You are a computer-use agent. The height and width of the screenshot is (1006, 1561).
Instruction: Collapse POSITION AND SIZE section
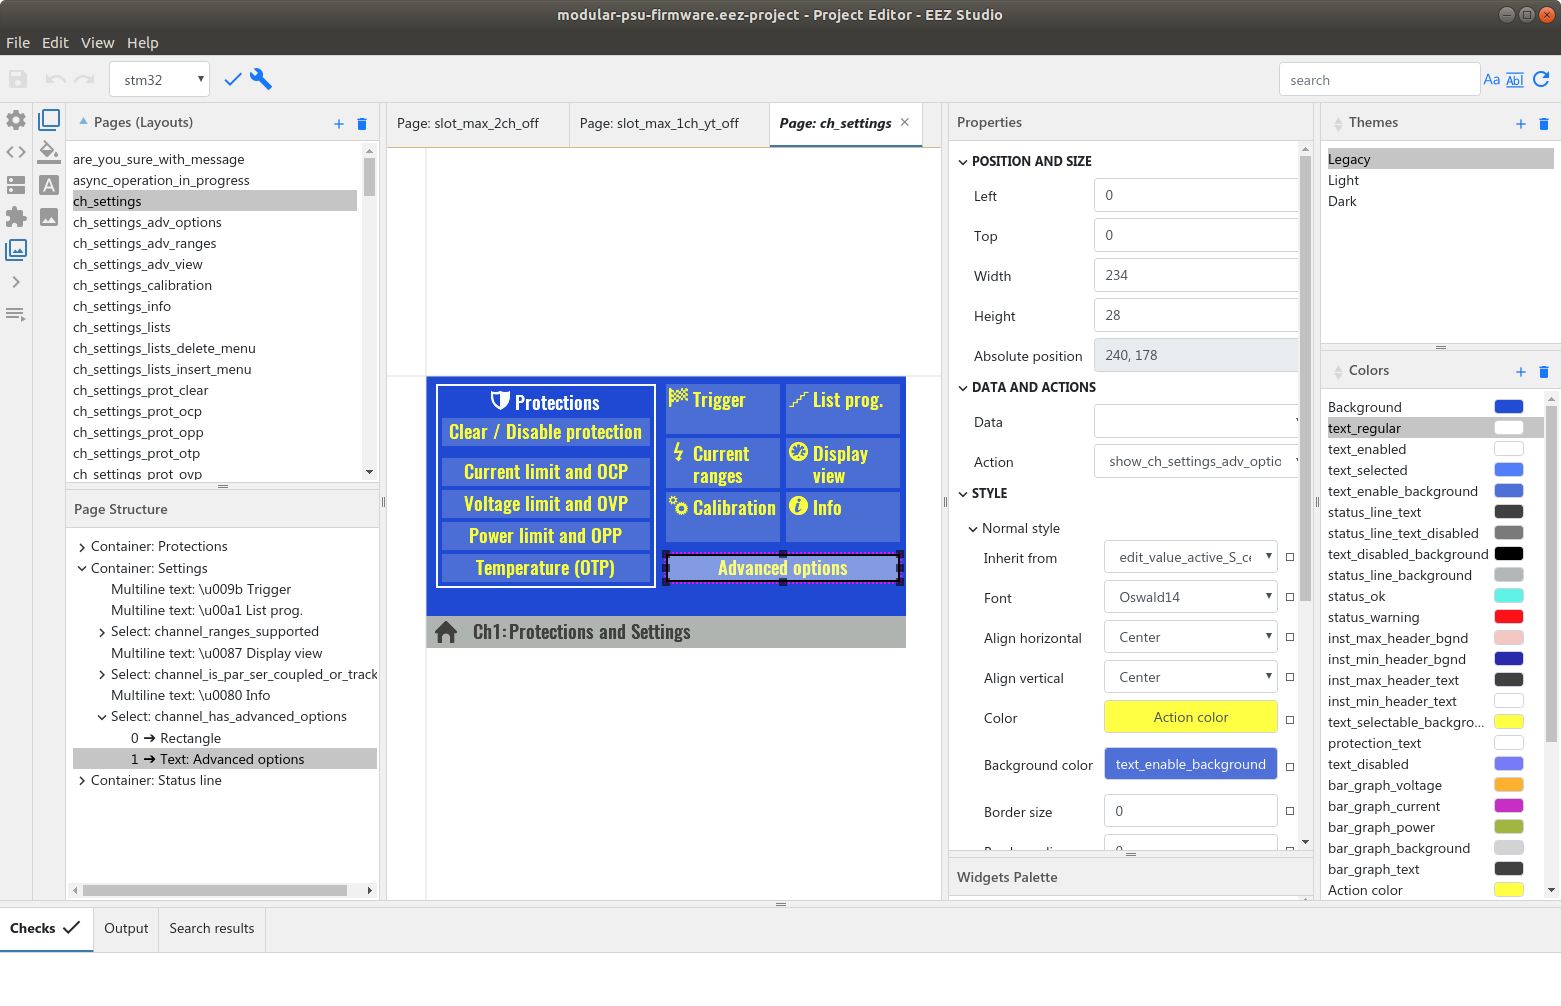coord(963,162)
